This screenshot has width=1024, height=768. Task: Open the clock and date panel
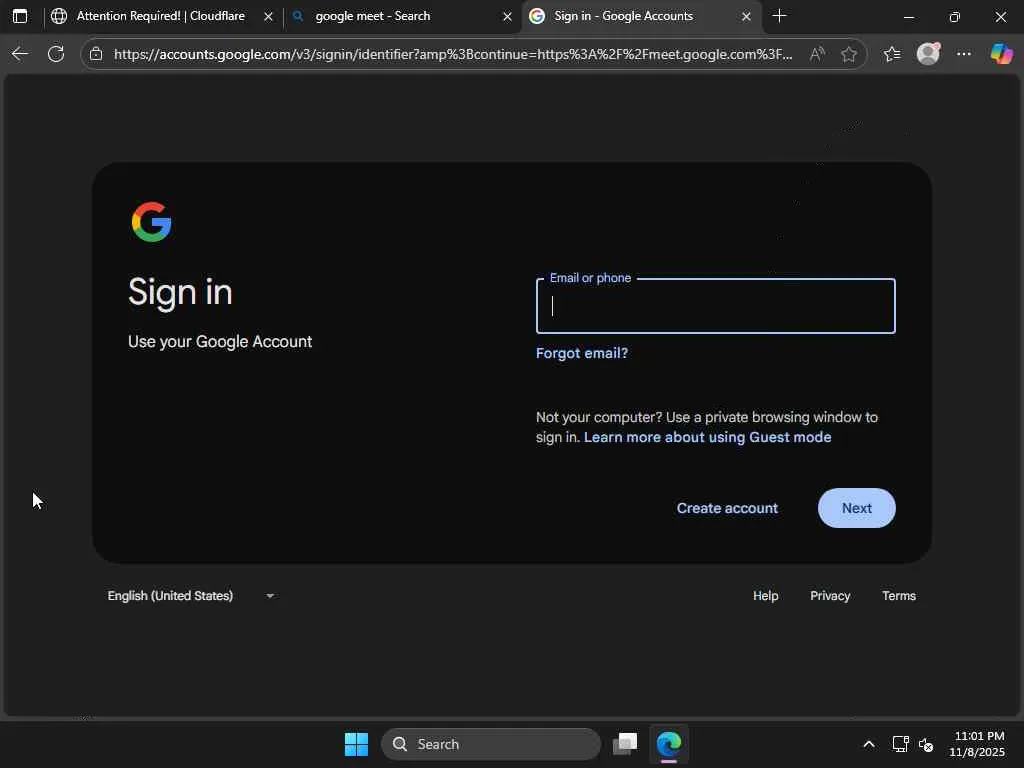pos(977,744)
